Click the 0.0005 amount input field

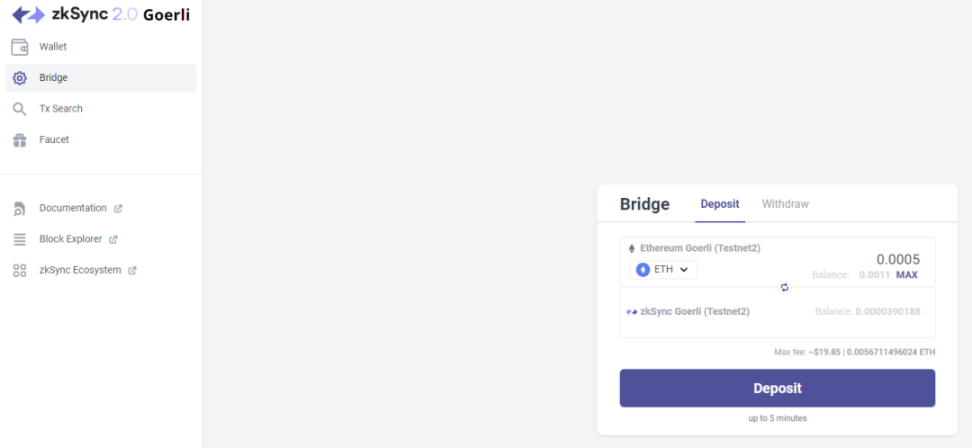point(880,259)
